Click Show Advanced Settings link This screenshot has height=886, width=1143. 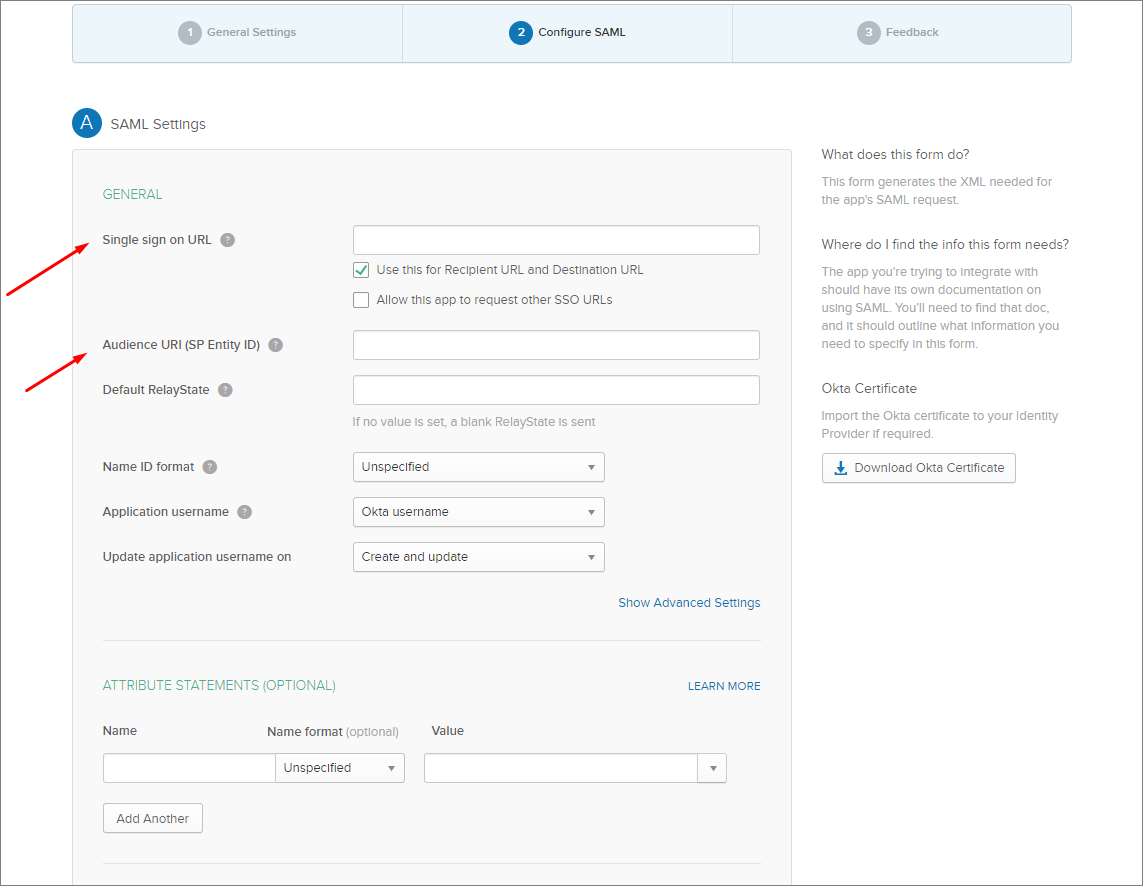689,603
